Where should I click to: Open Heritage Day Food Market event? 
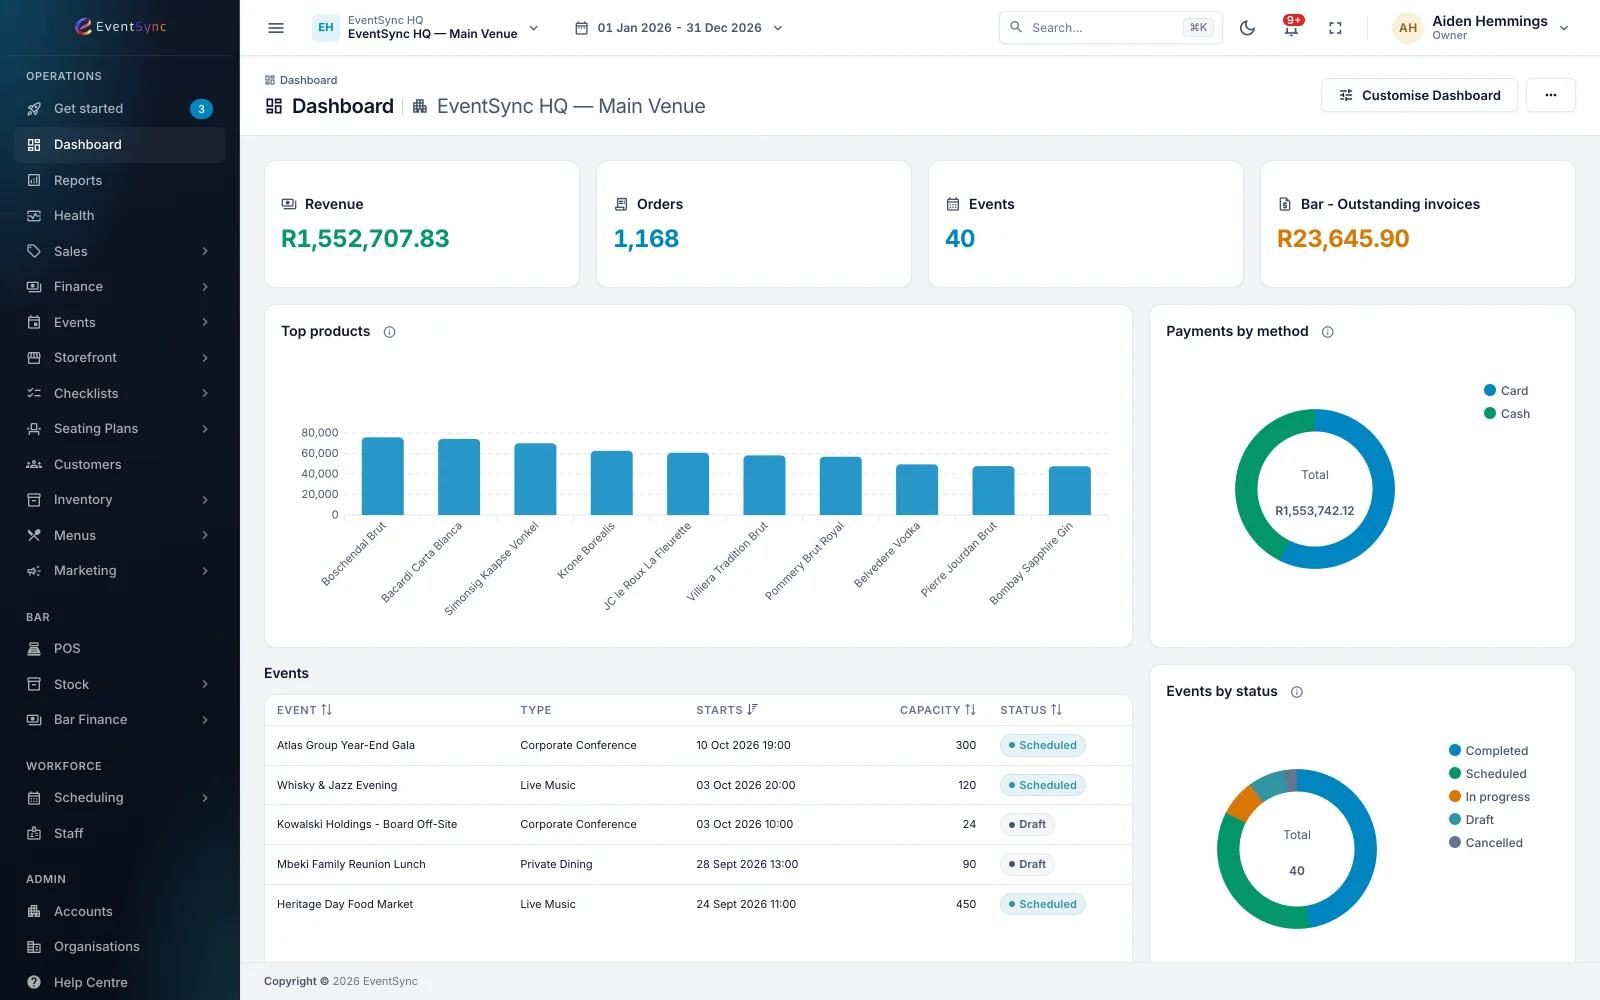point(345,904)
